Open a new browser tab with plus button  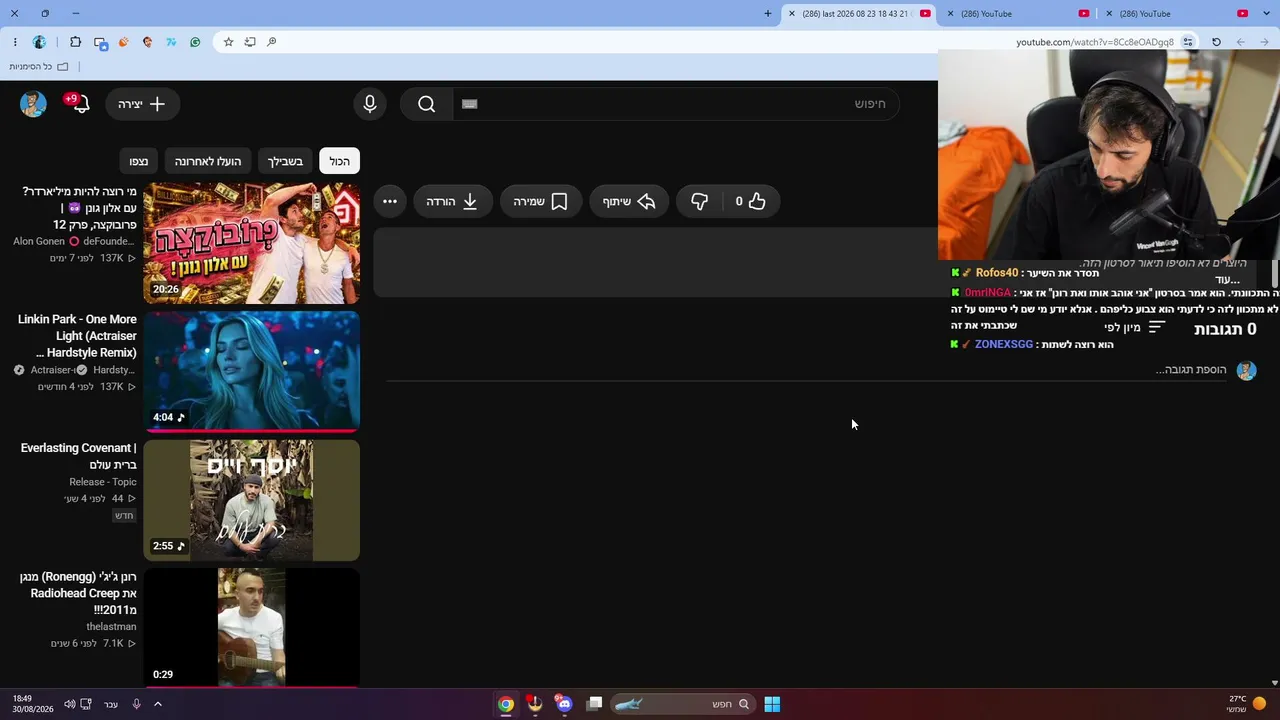click(x=768, y=14)
